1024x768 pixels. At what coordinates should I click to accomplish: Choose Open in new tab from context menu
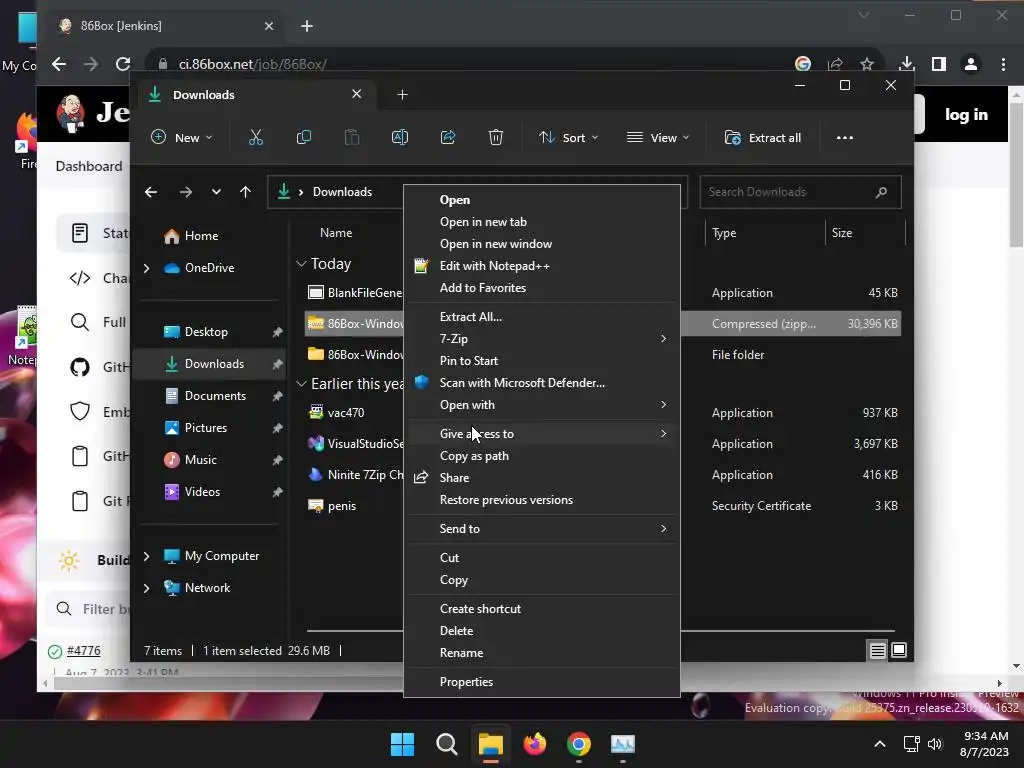[483, 222]
